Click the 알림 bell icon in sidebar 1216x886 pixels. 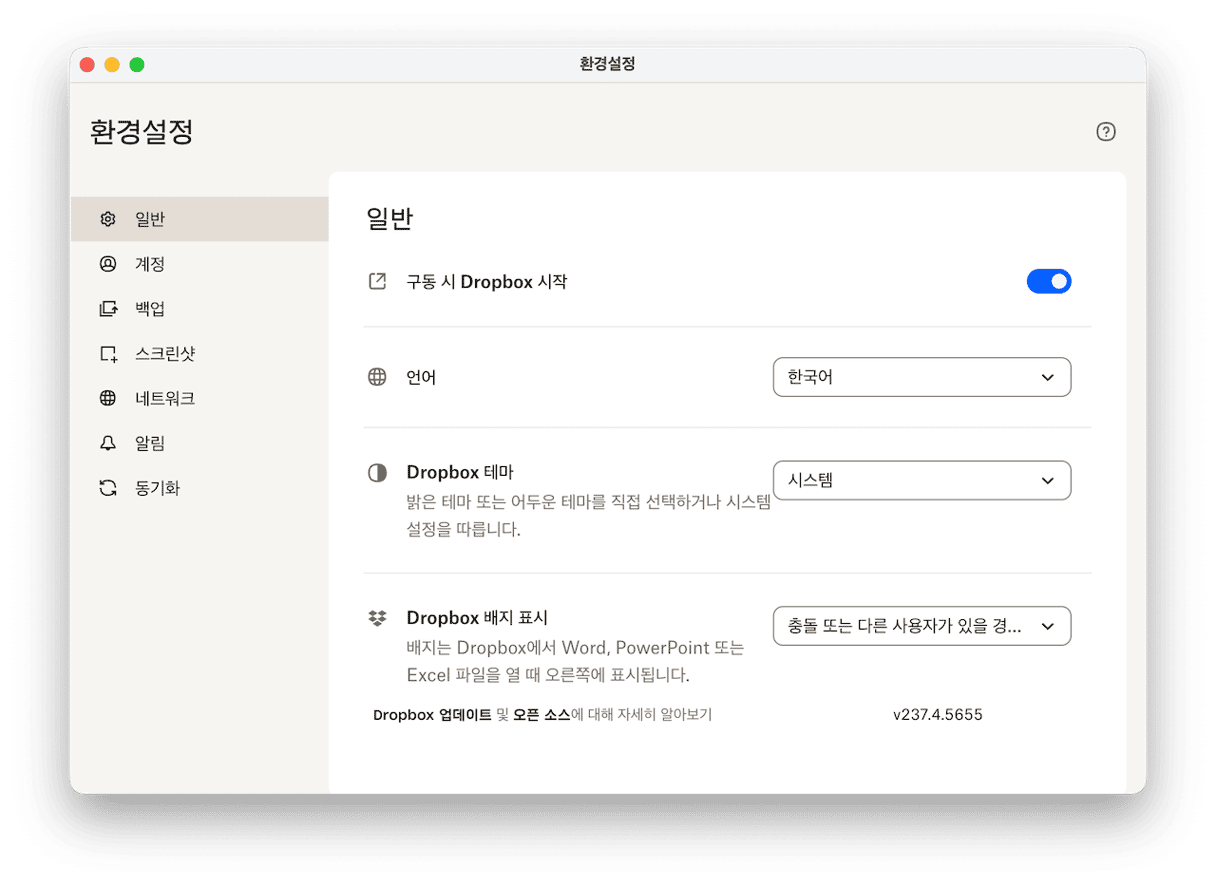(x=108, y=444)
